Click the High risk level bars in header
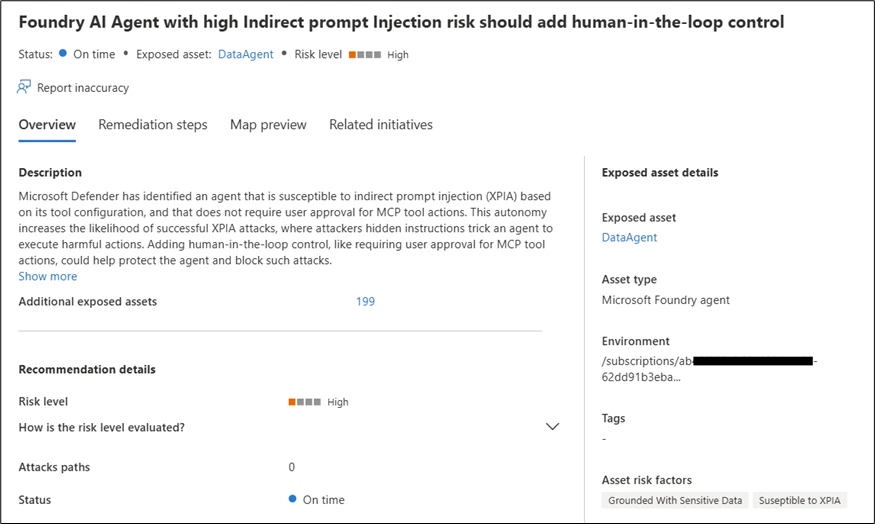Image resolution: width=875 pixels, height=524 pixels. 365,55
